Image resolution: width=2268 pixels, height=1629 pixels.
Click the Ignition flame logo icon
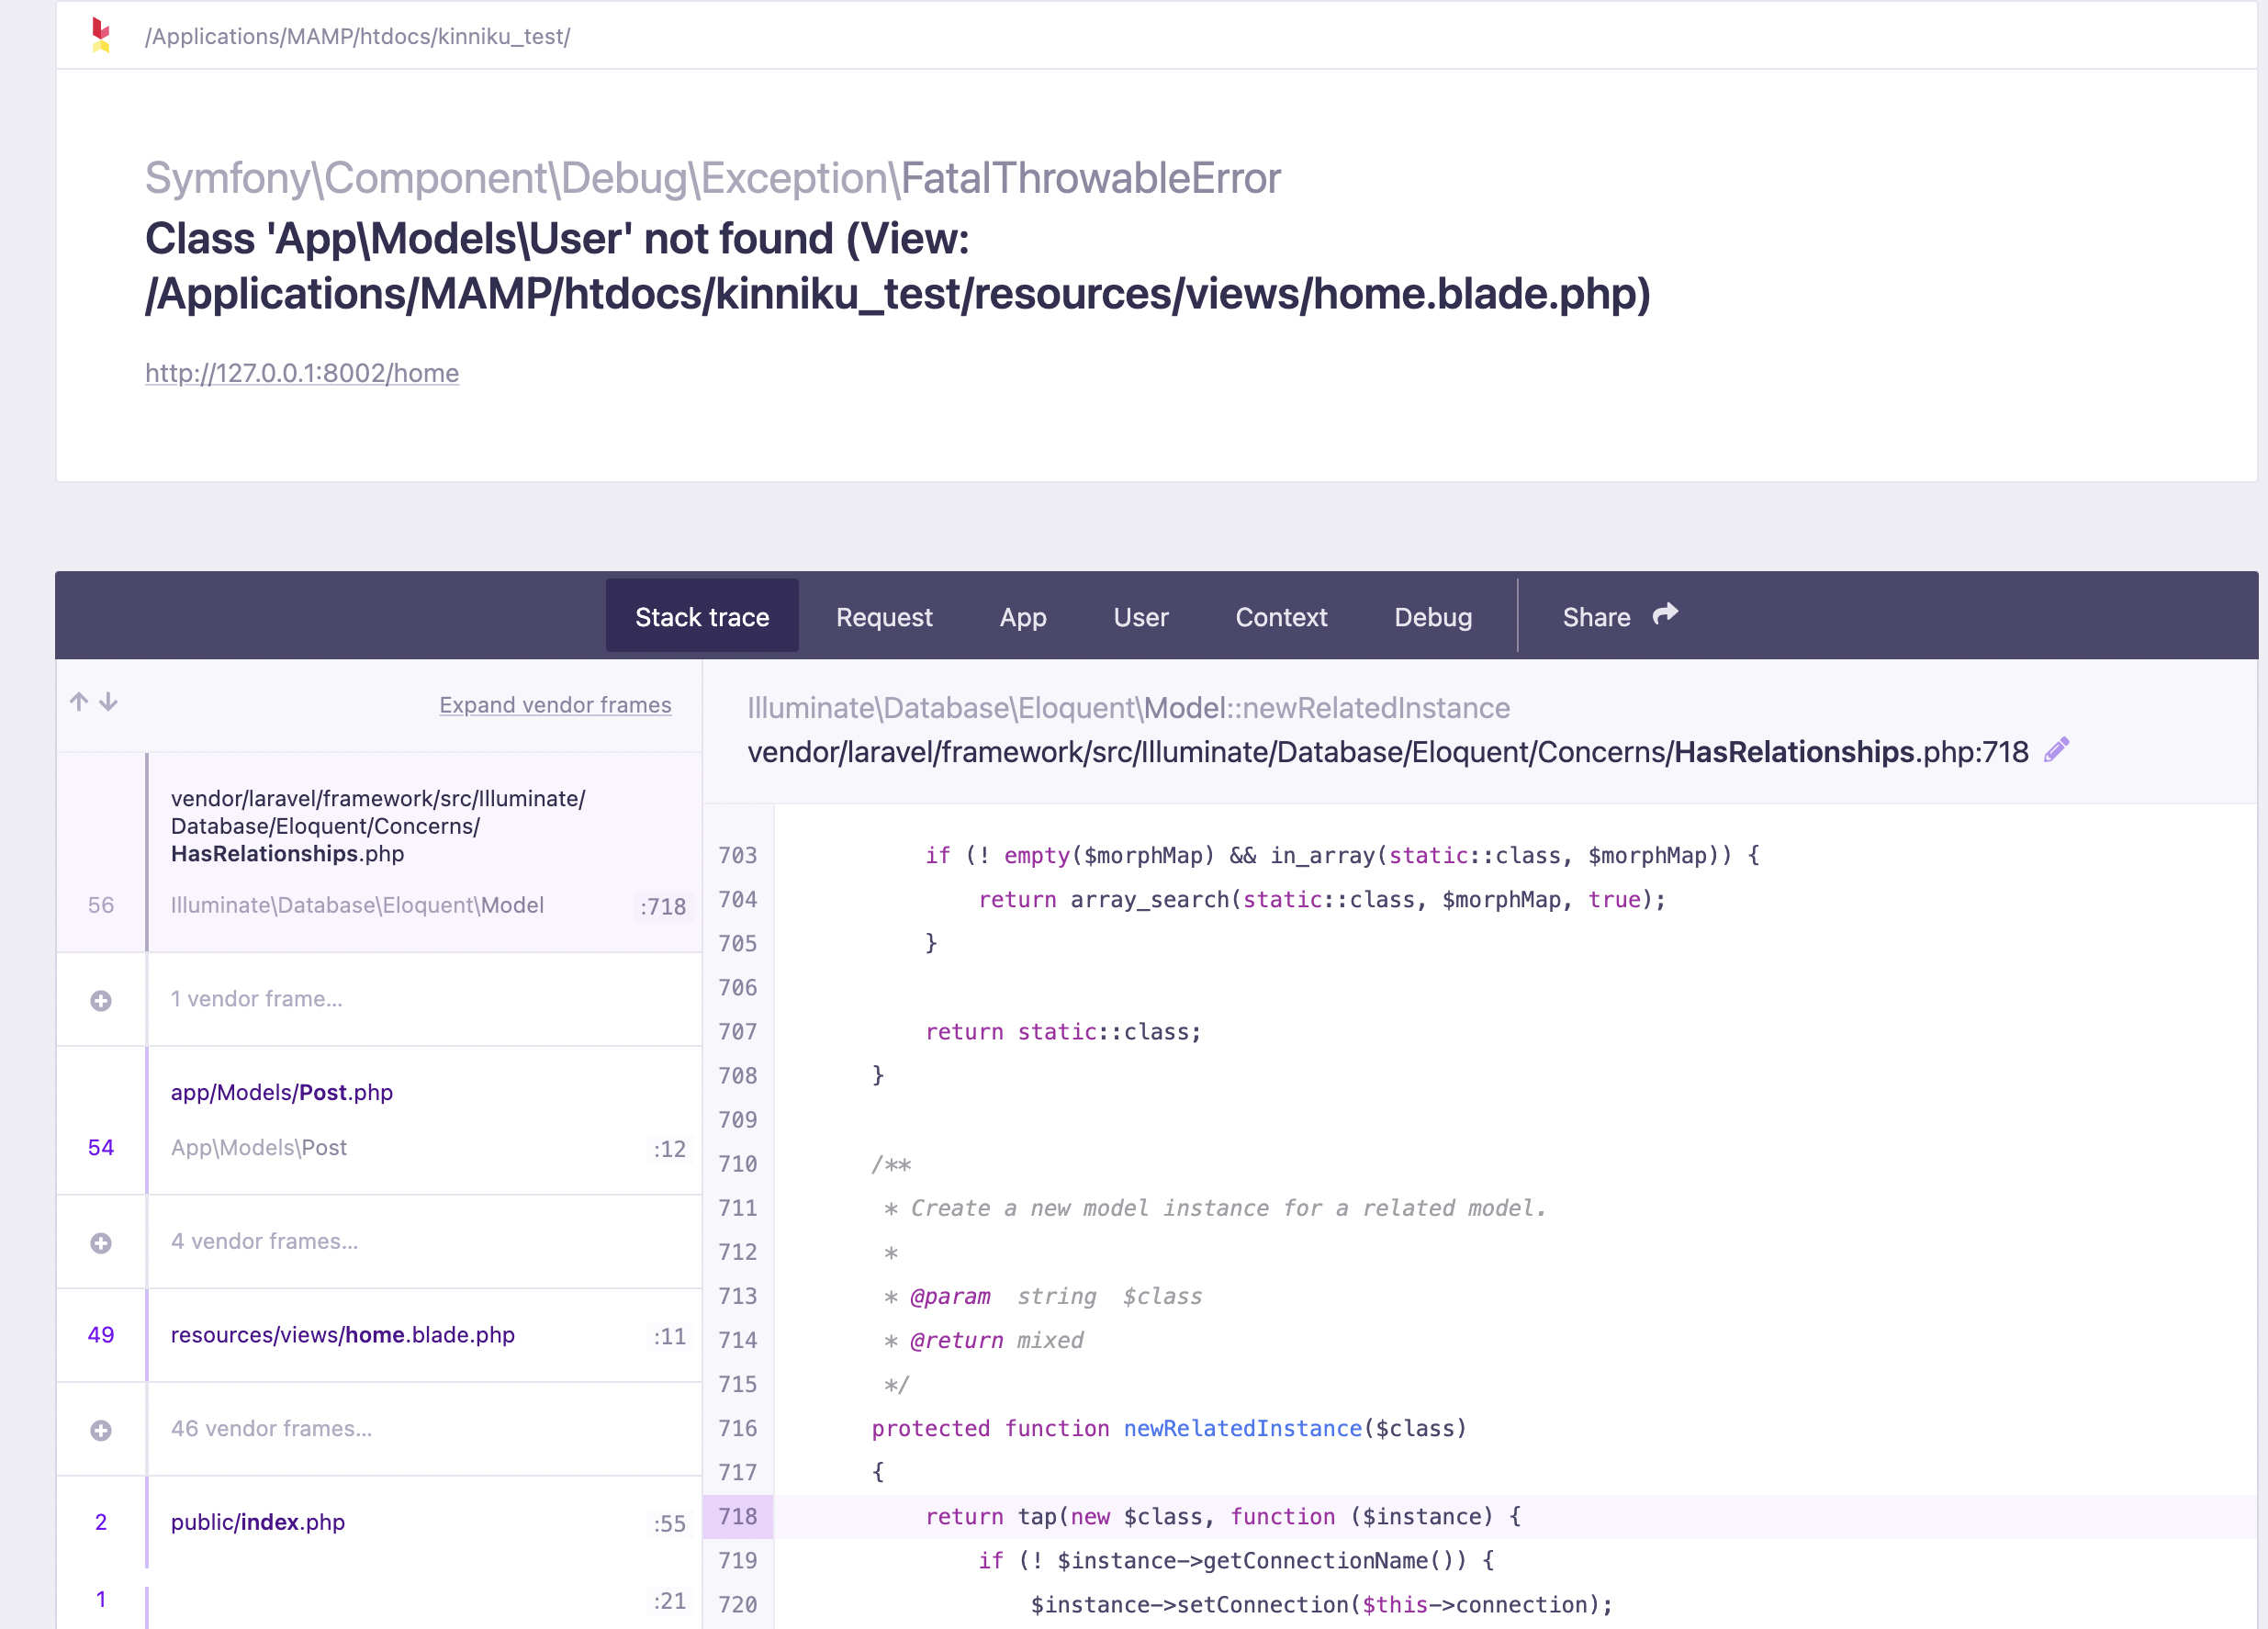click(100, 35)
